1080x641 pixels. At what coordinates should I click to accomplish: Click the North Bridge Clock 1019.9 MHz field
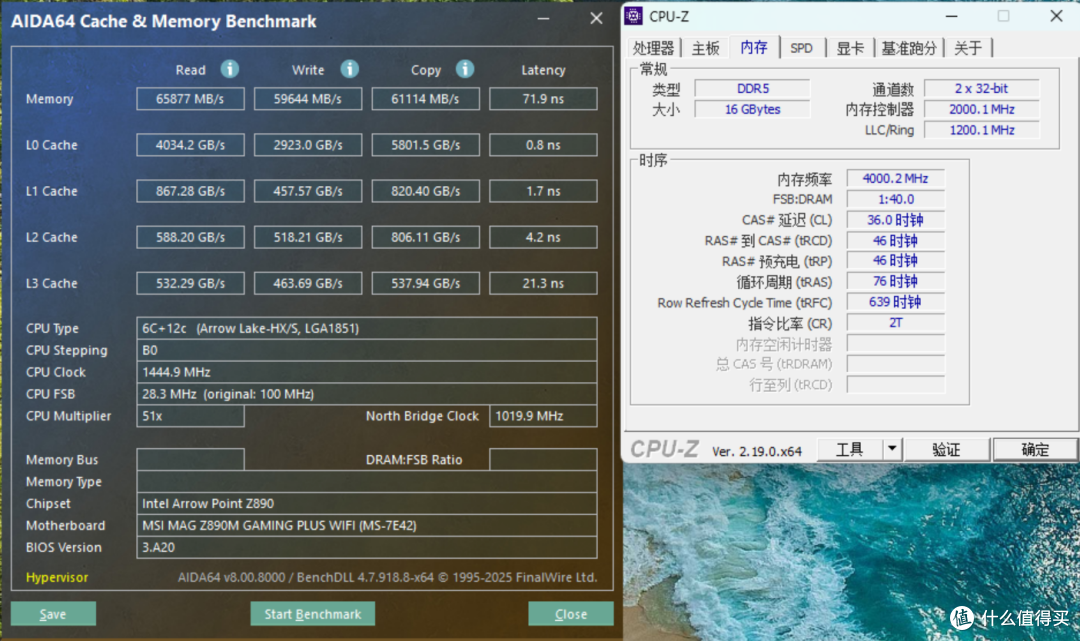(x=543, y=416)
